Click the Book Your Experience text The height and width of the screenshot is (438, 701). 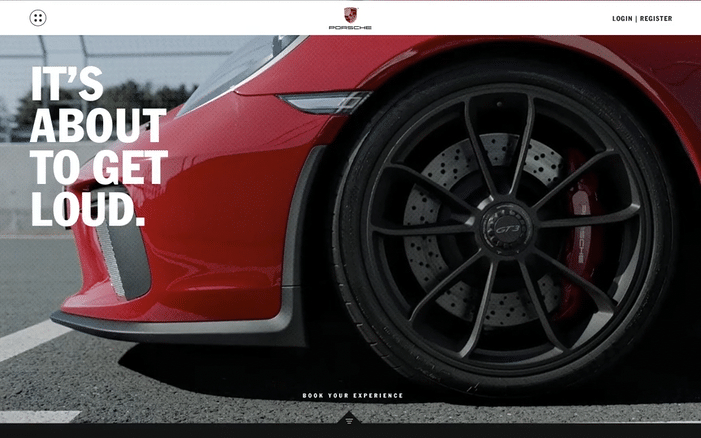353,396
